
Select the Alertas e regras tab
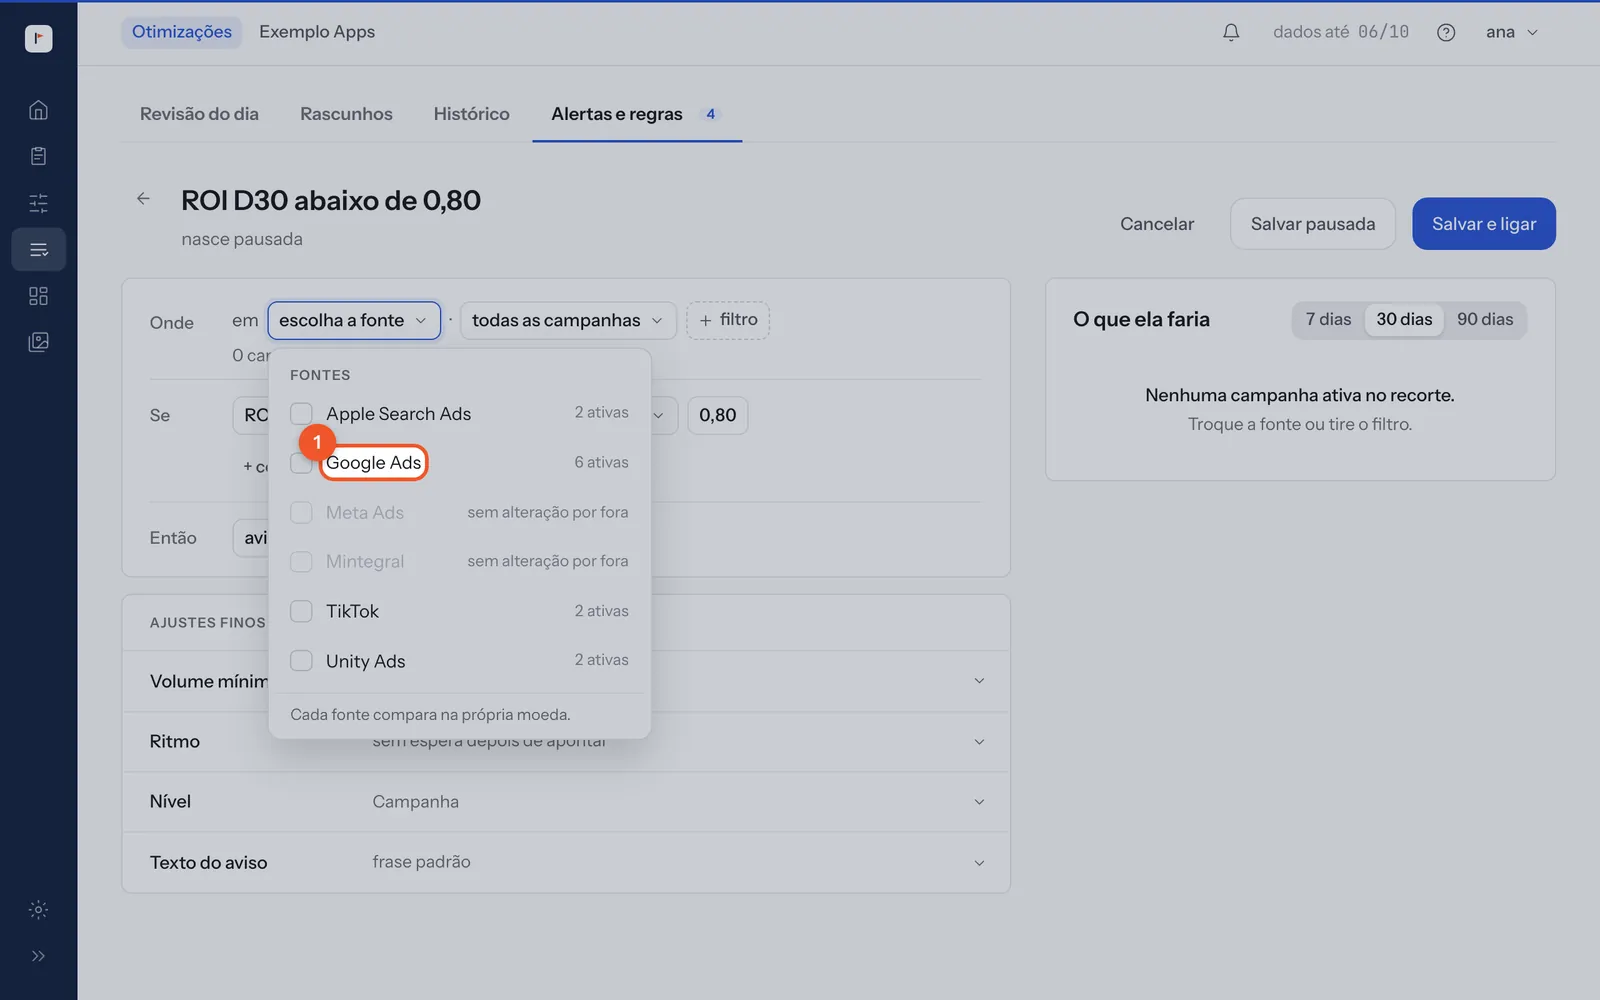[637, 114]
